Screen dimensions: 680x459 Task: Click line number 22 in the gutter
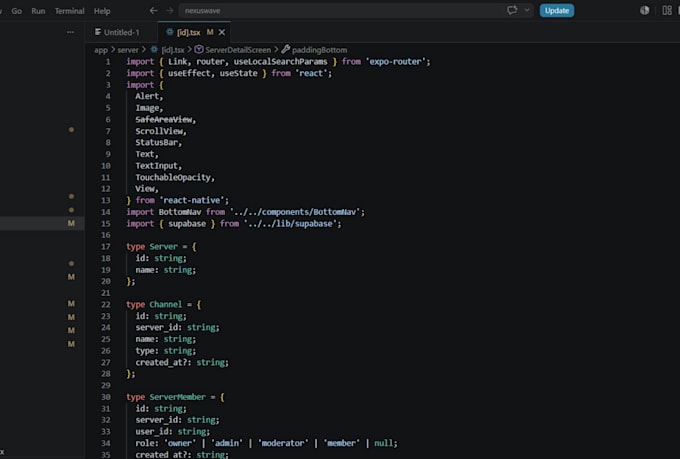click(x=106, y=305)
